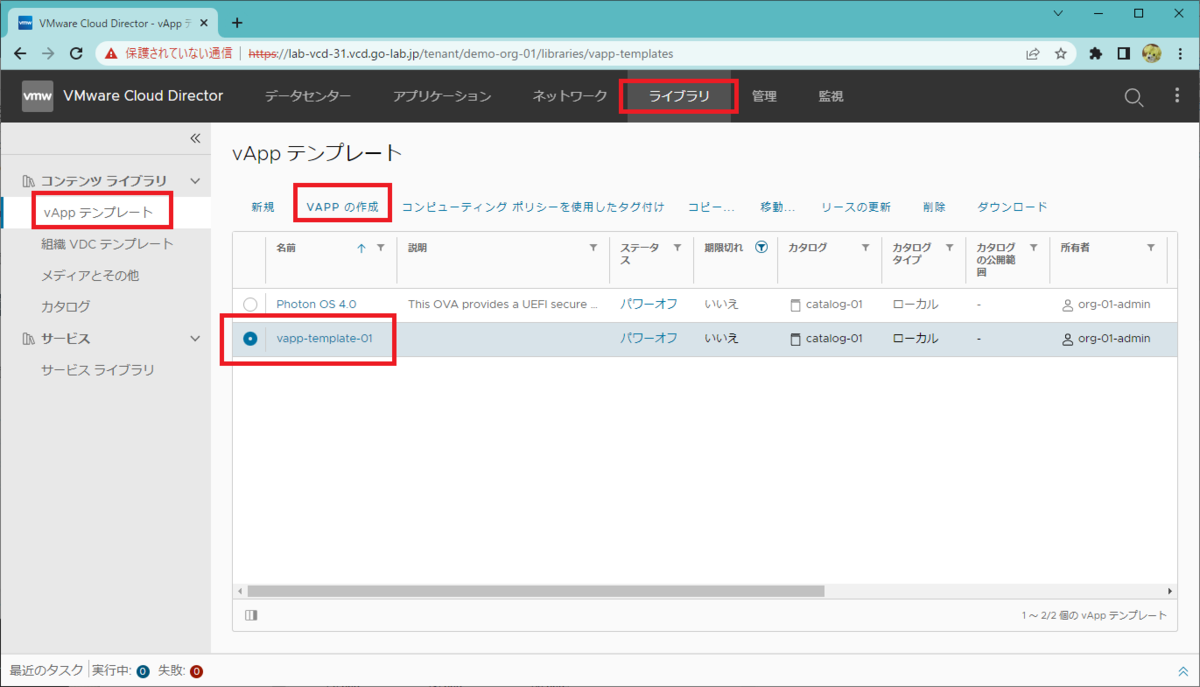Viewport: 1200px width, 687px height.
Task: Click リースの更新 button
Action: click(x=856, y=207)
